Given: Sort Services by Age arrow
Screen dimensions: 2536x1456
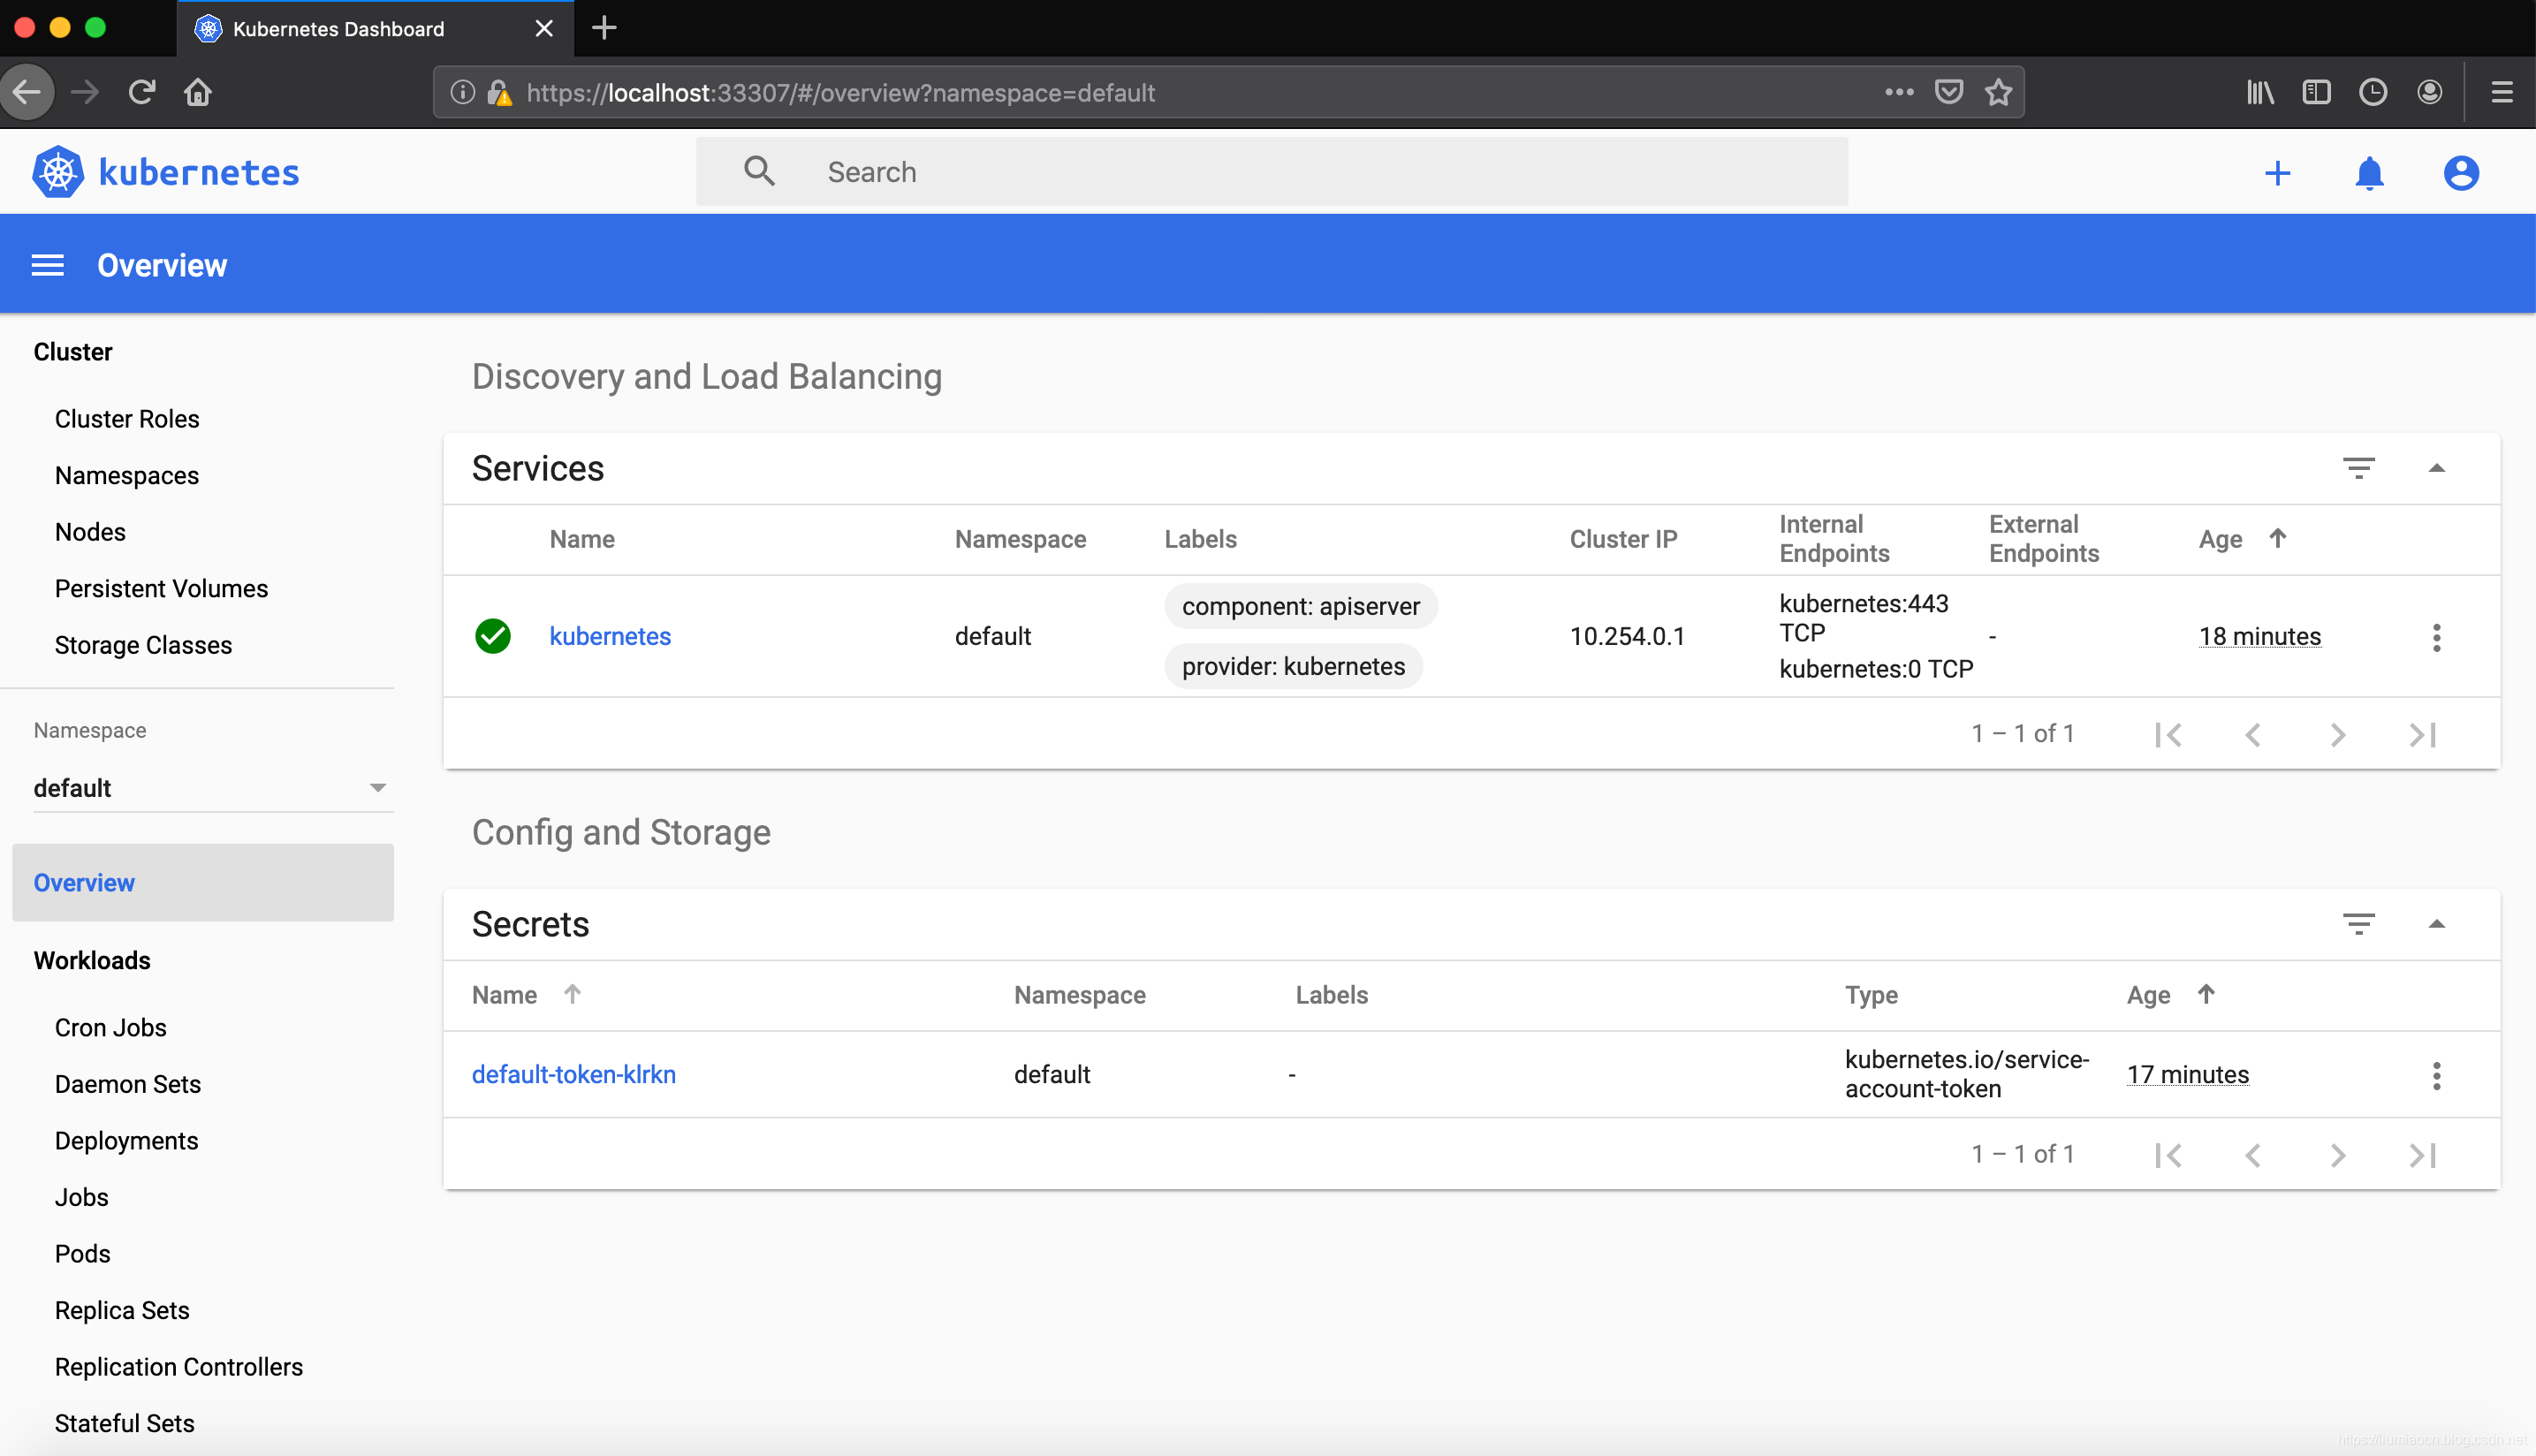Looking at the screenshot, I should click(x=2277, y=538).
